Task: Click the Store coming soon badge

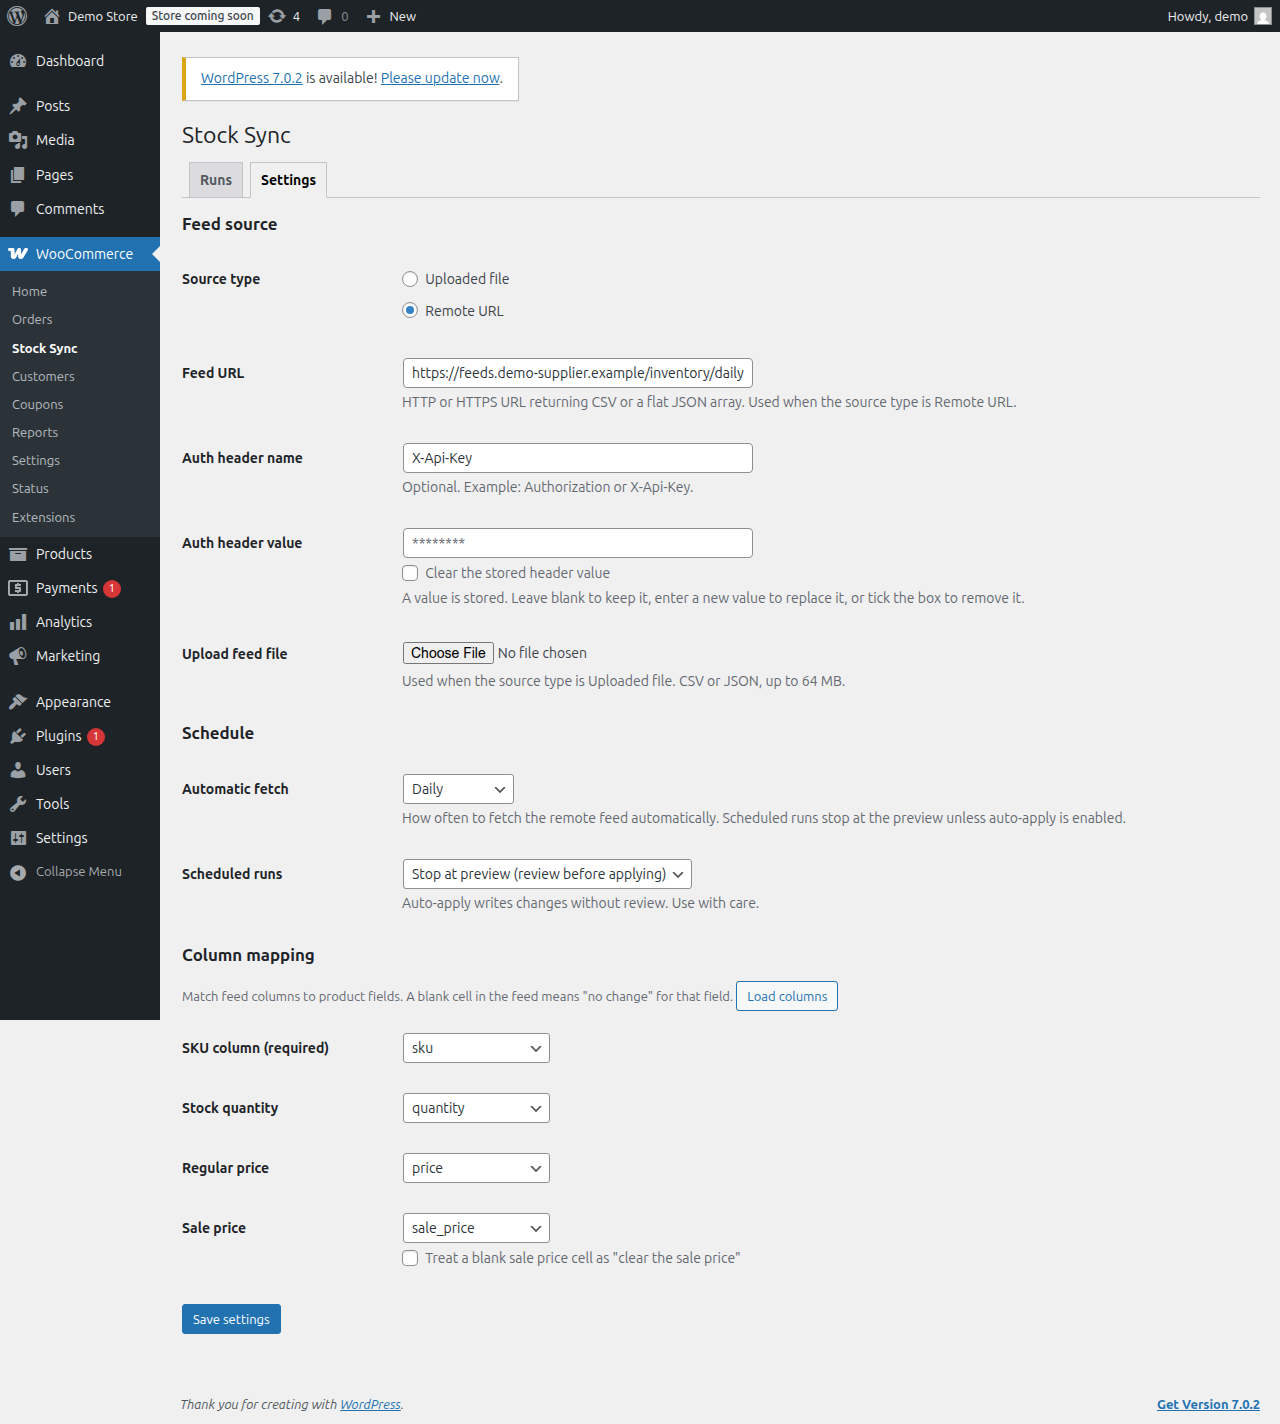Action: point(203,16)
